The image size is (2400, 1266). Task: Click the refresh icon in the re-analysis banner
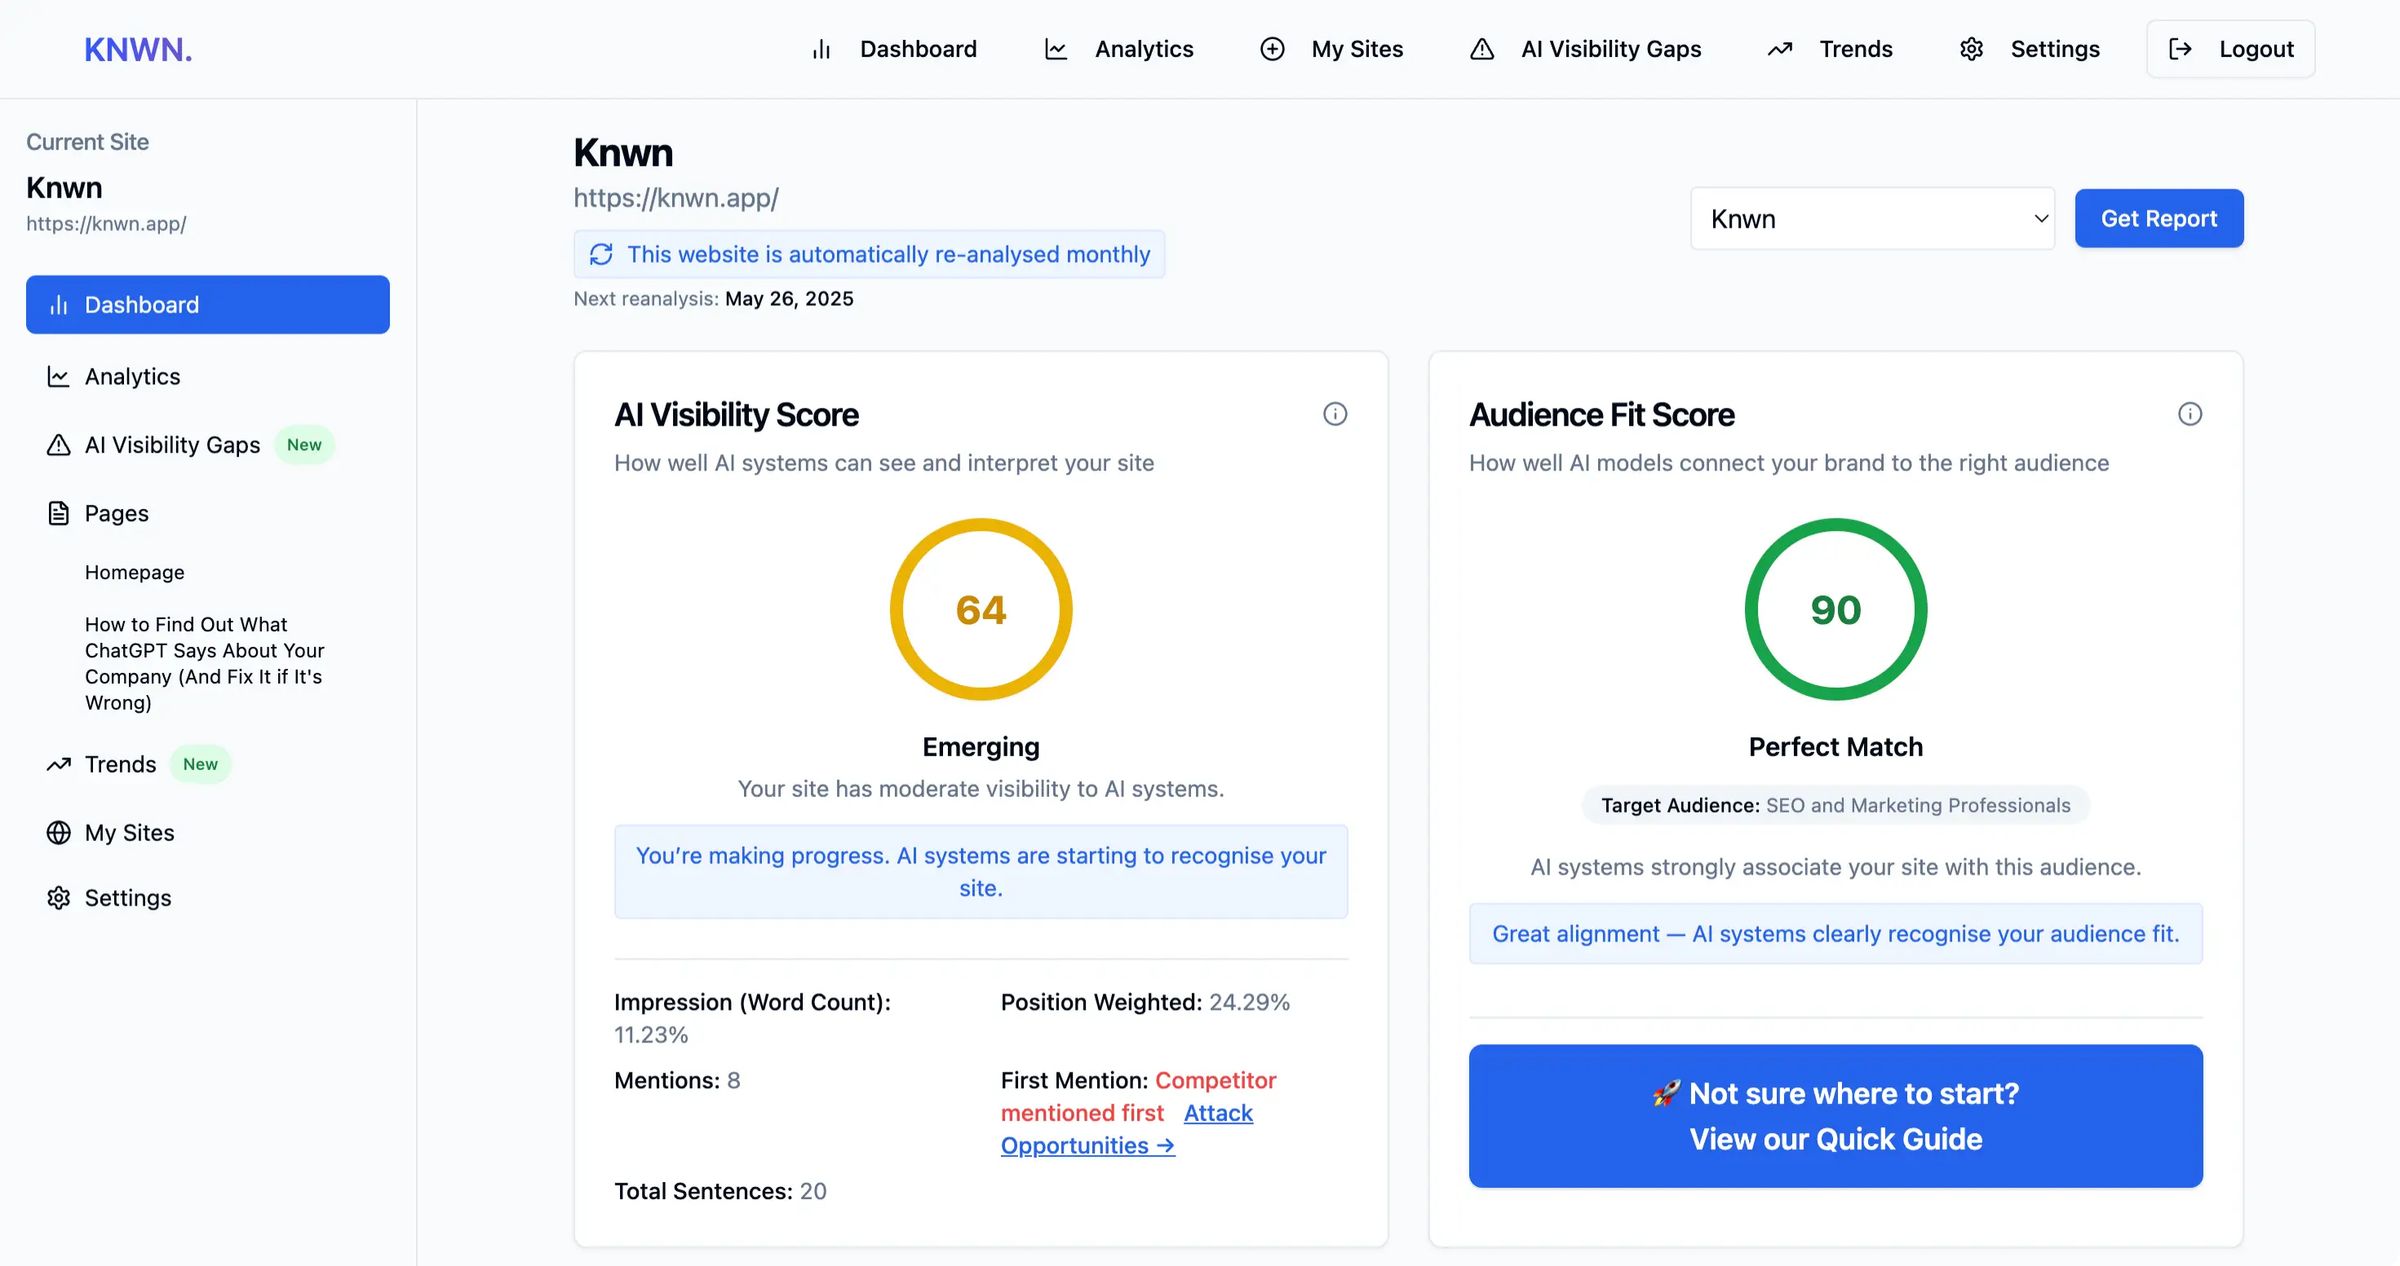pyautogui.click(x=601, y=254)
